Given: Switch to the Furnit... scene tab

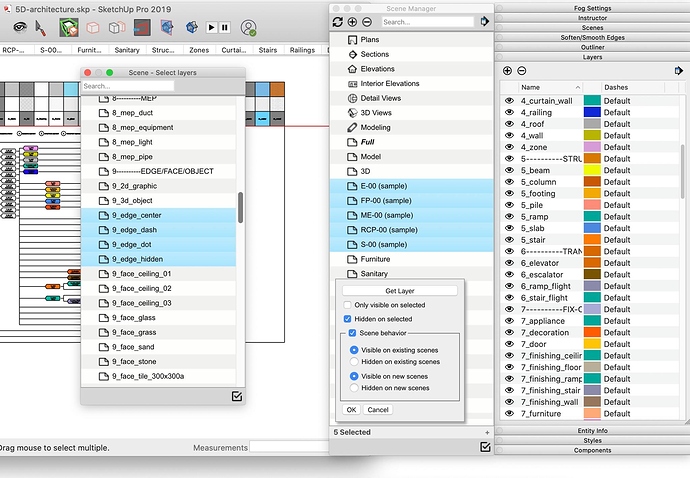Looking at the screenshot, I should point(89,50).
